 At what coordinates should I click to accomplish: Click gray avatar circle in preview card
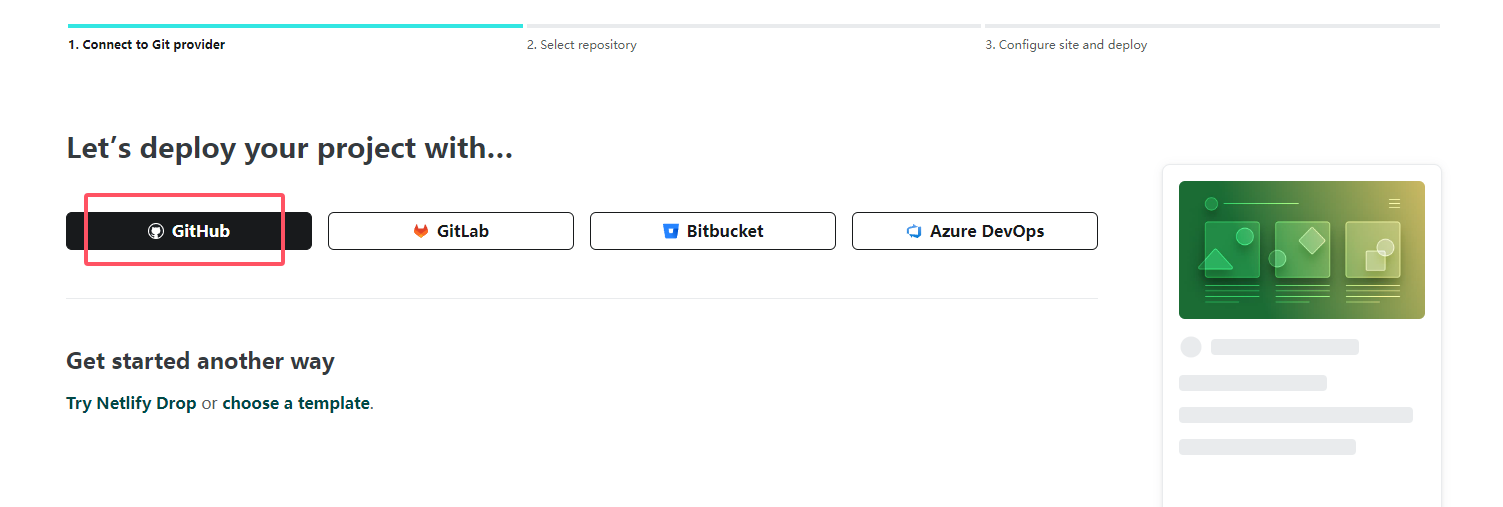click(x=1191, y=347)
